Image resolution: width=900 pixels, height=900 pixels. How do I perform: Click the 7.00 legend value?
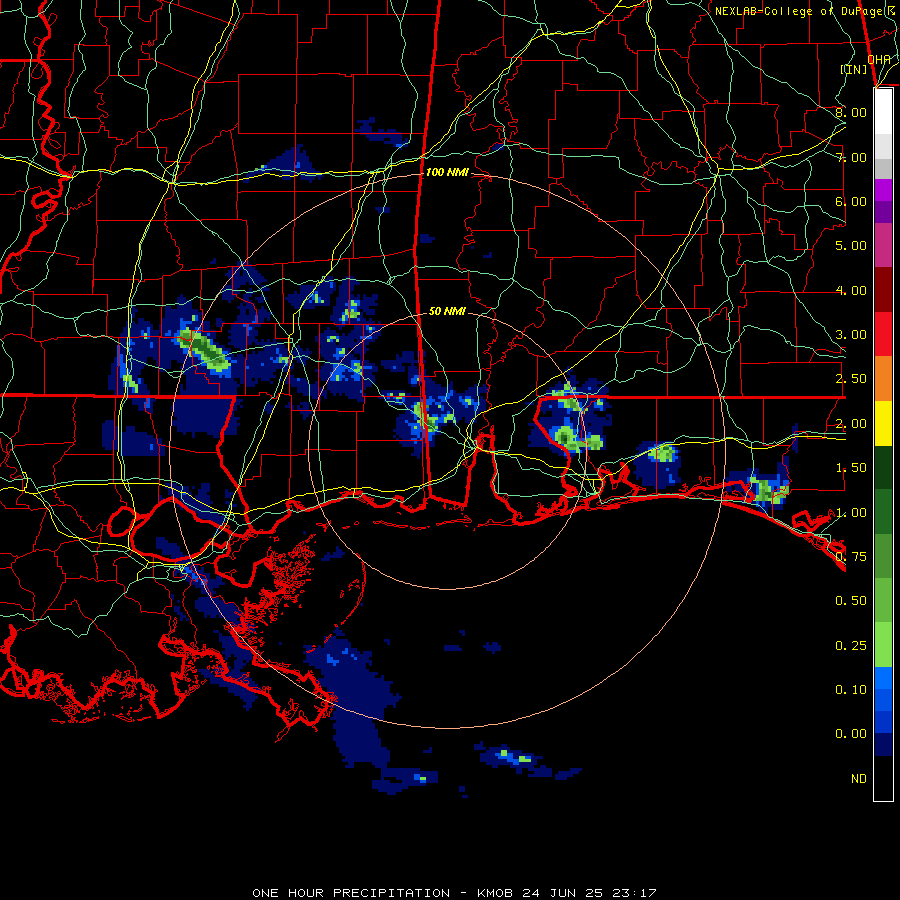(851, 157)
